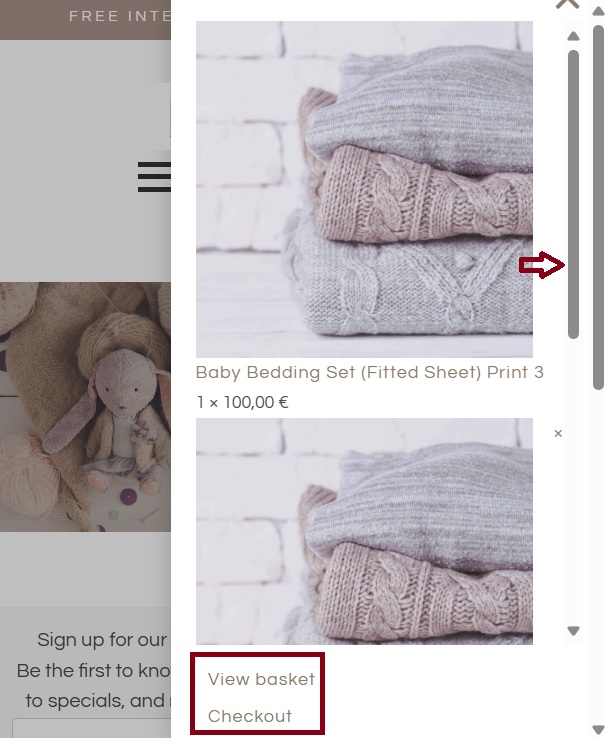Click the 1 × 100,00 € quantity line
This screenshot has width=605, height=738.
242,402
